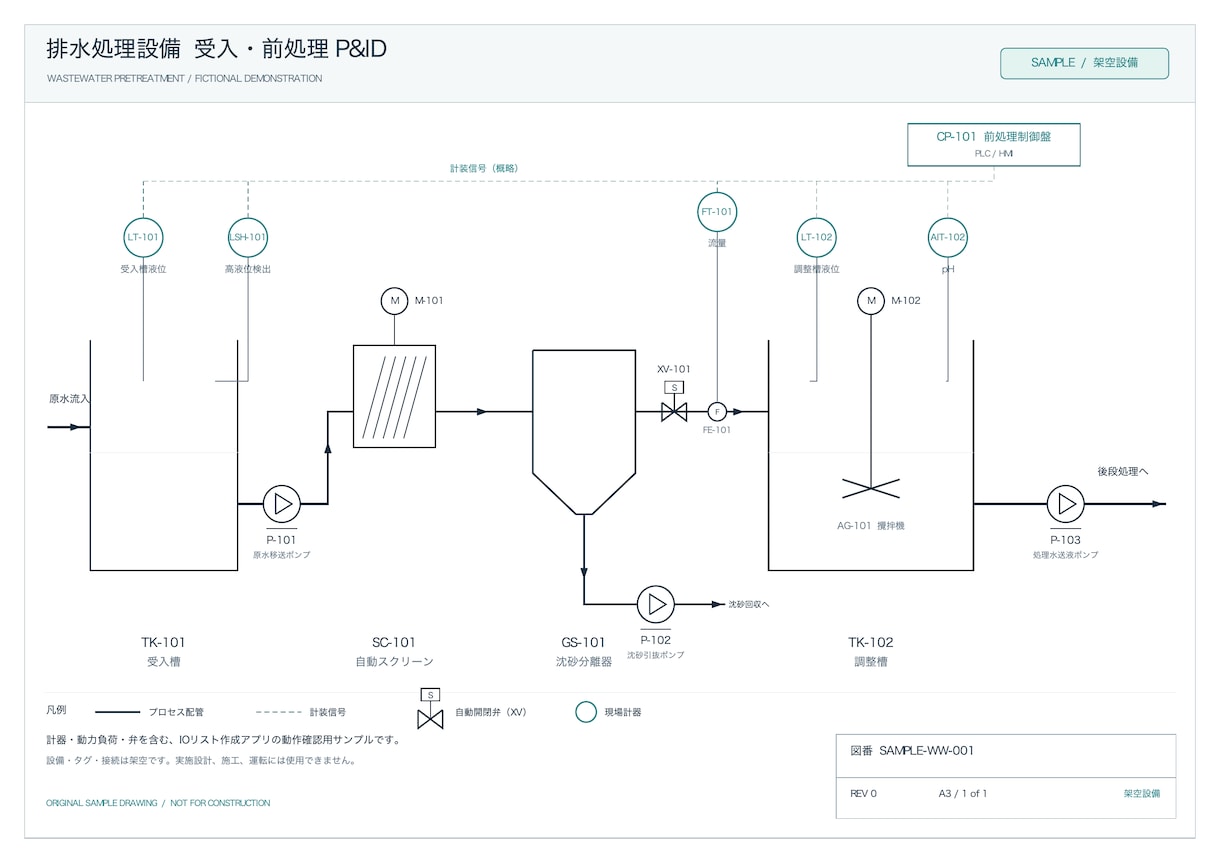Select the M-101 motor symbol above the screen

coord(395,301)
